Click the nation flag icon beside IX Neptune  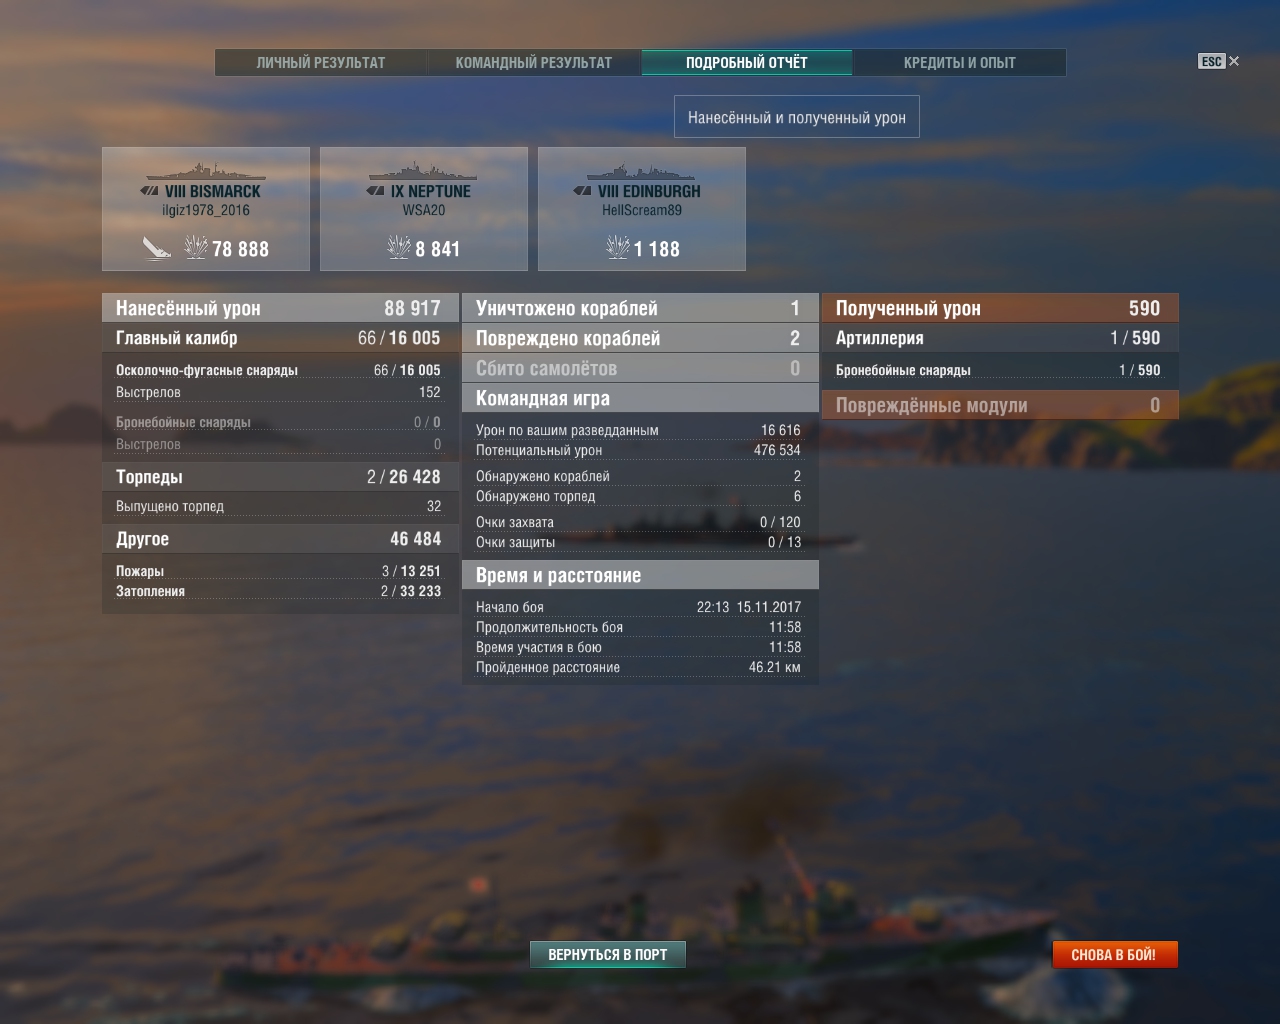(x=376, y=191)
